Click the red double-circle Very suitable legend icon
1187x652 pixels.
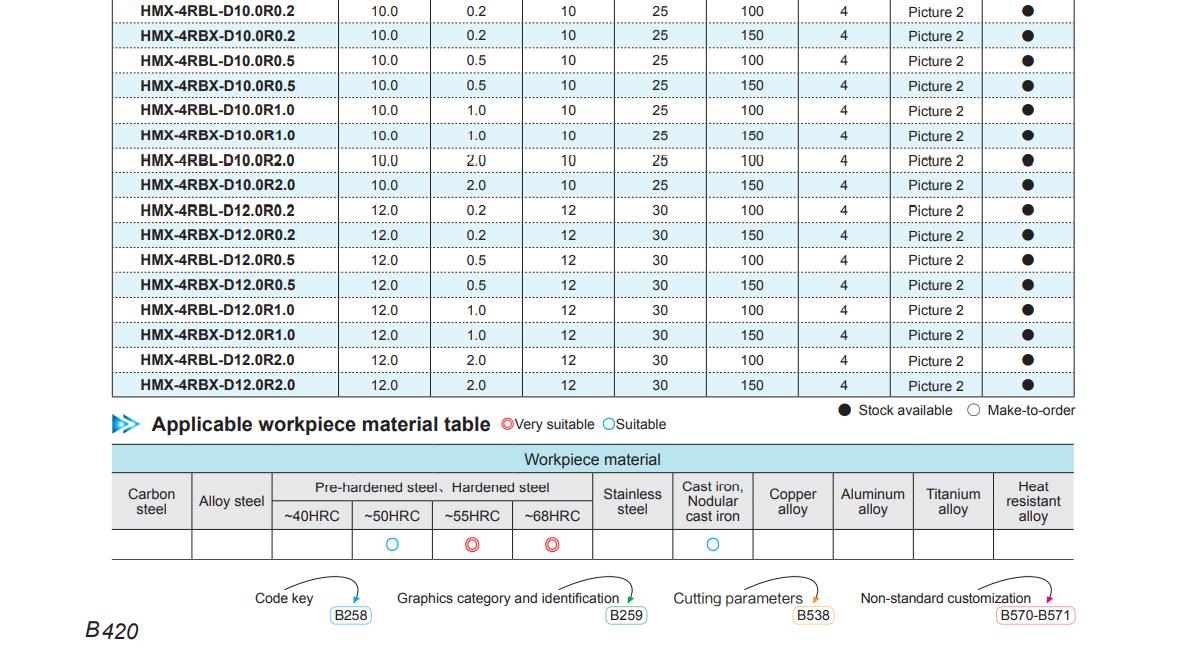(x=507, y=424)
